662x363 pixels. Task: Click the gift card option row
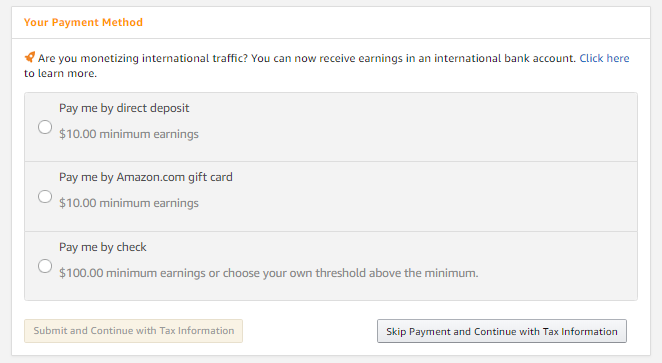[x=331, y=196]
